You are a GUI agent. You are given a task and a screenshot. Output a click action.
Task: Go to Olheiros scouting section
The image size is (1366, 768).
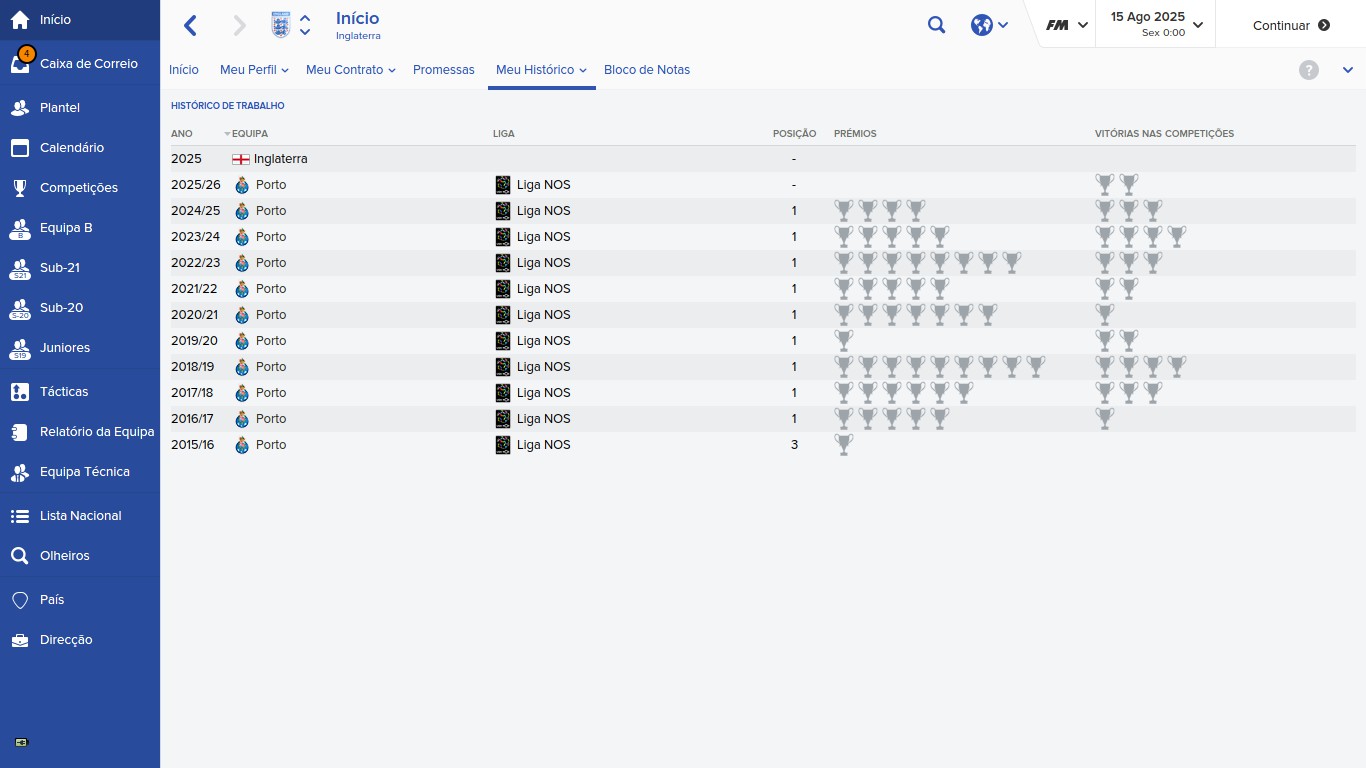coord(64,556)
